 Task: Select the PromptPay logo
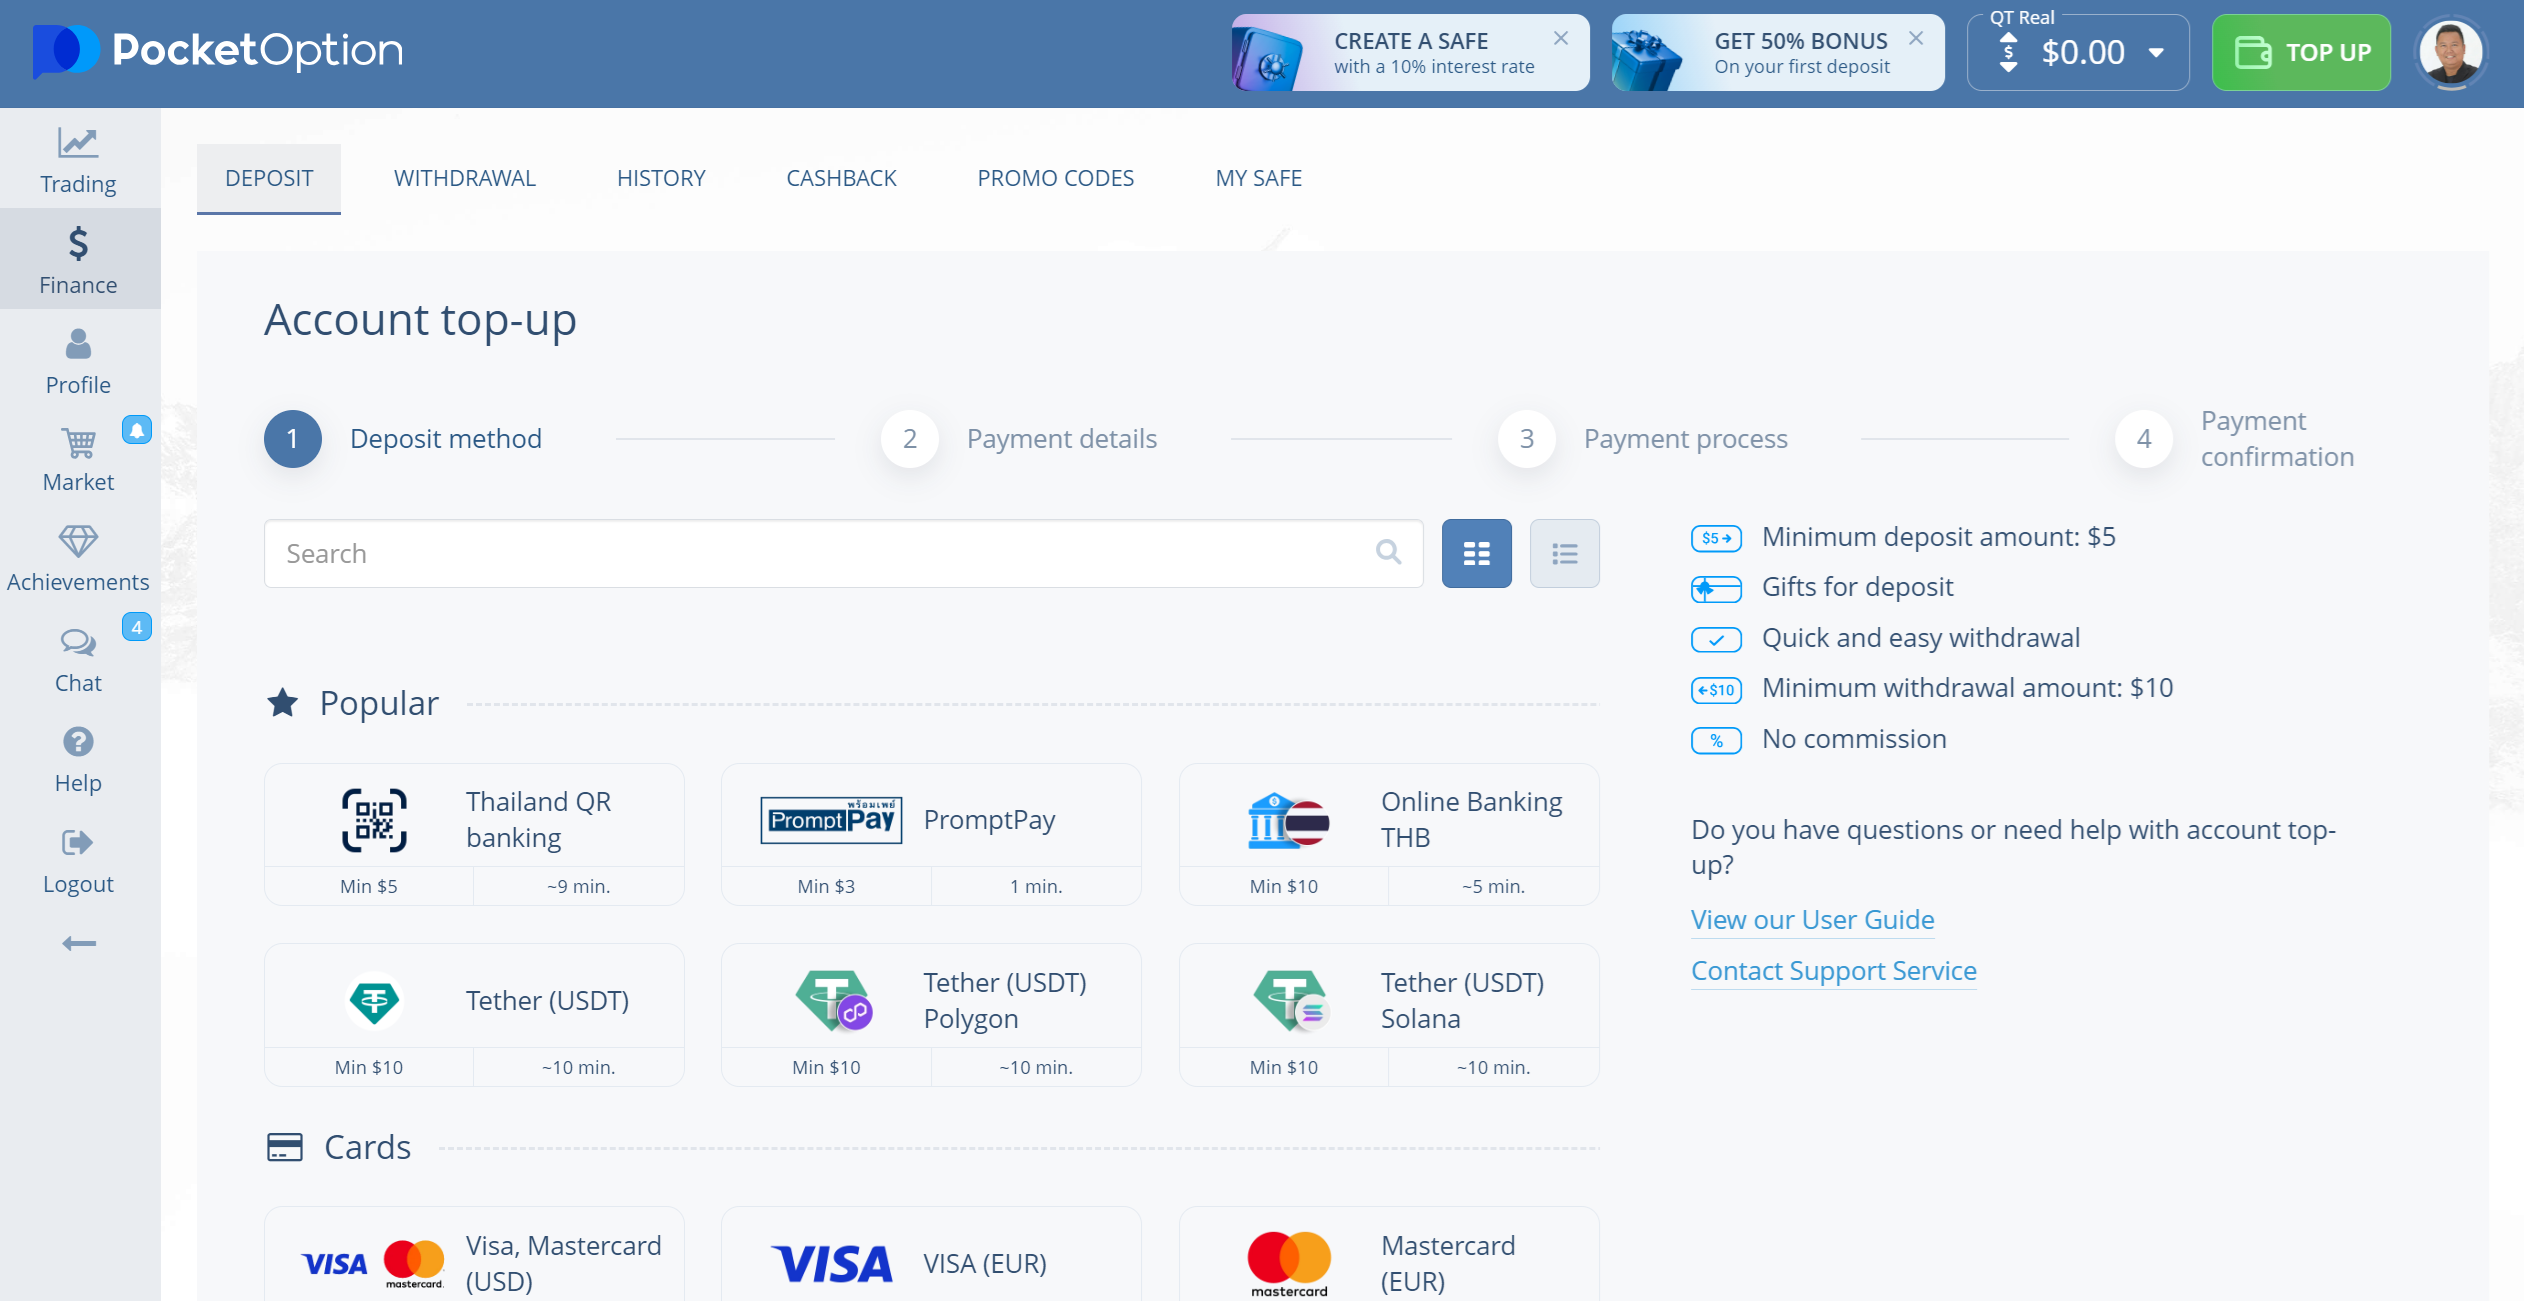tap(831, 820)
